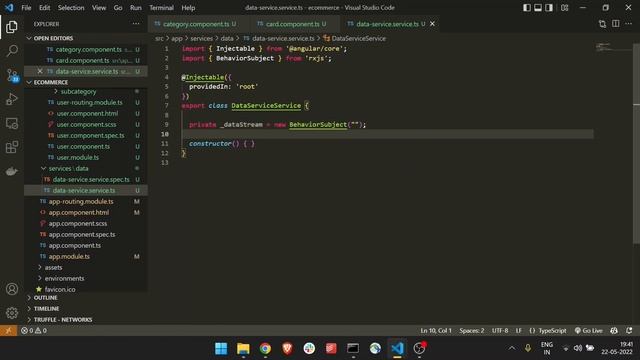The height and width of the screenshot is (360, 640).
Task: Open the Search view in activity bar
Action: tap(12, 51)
